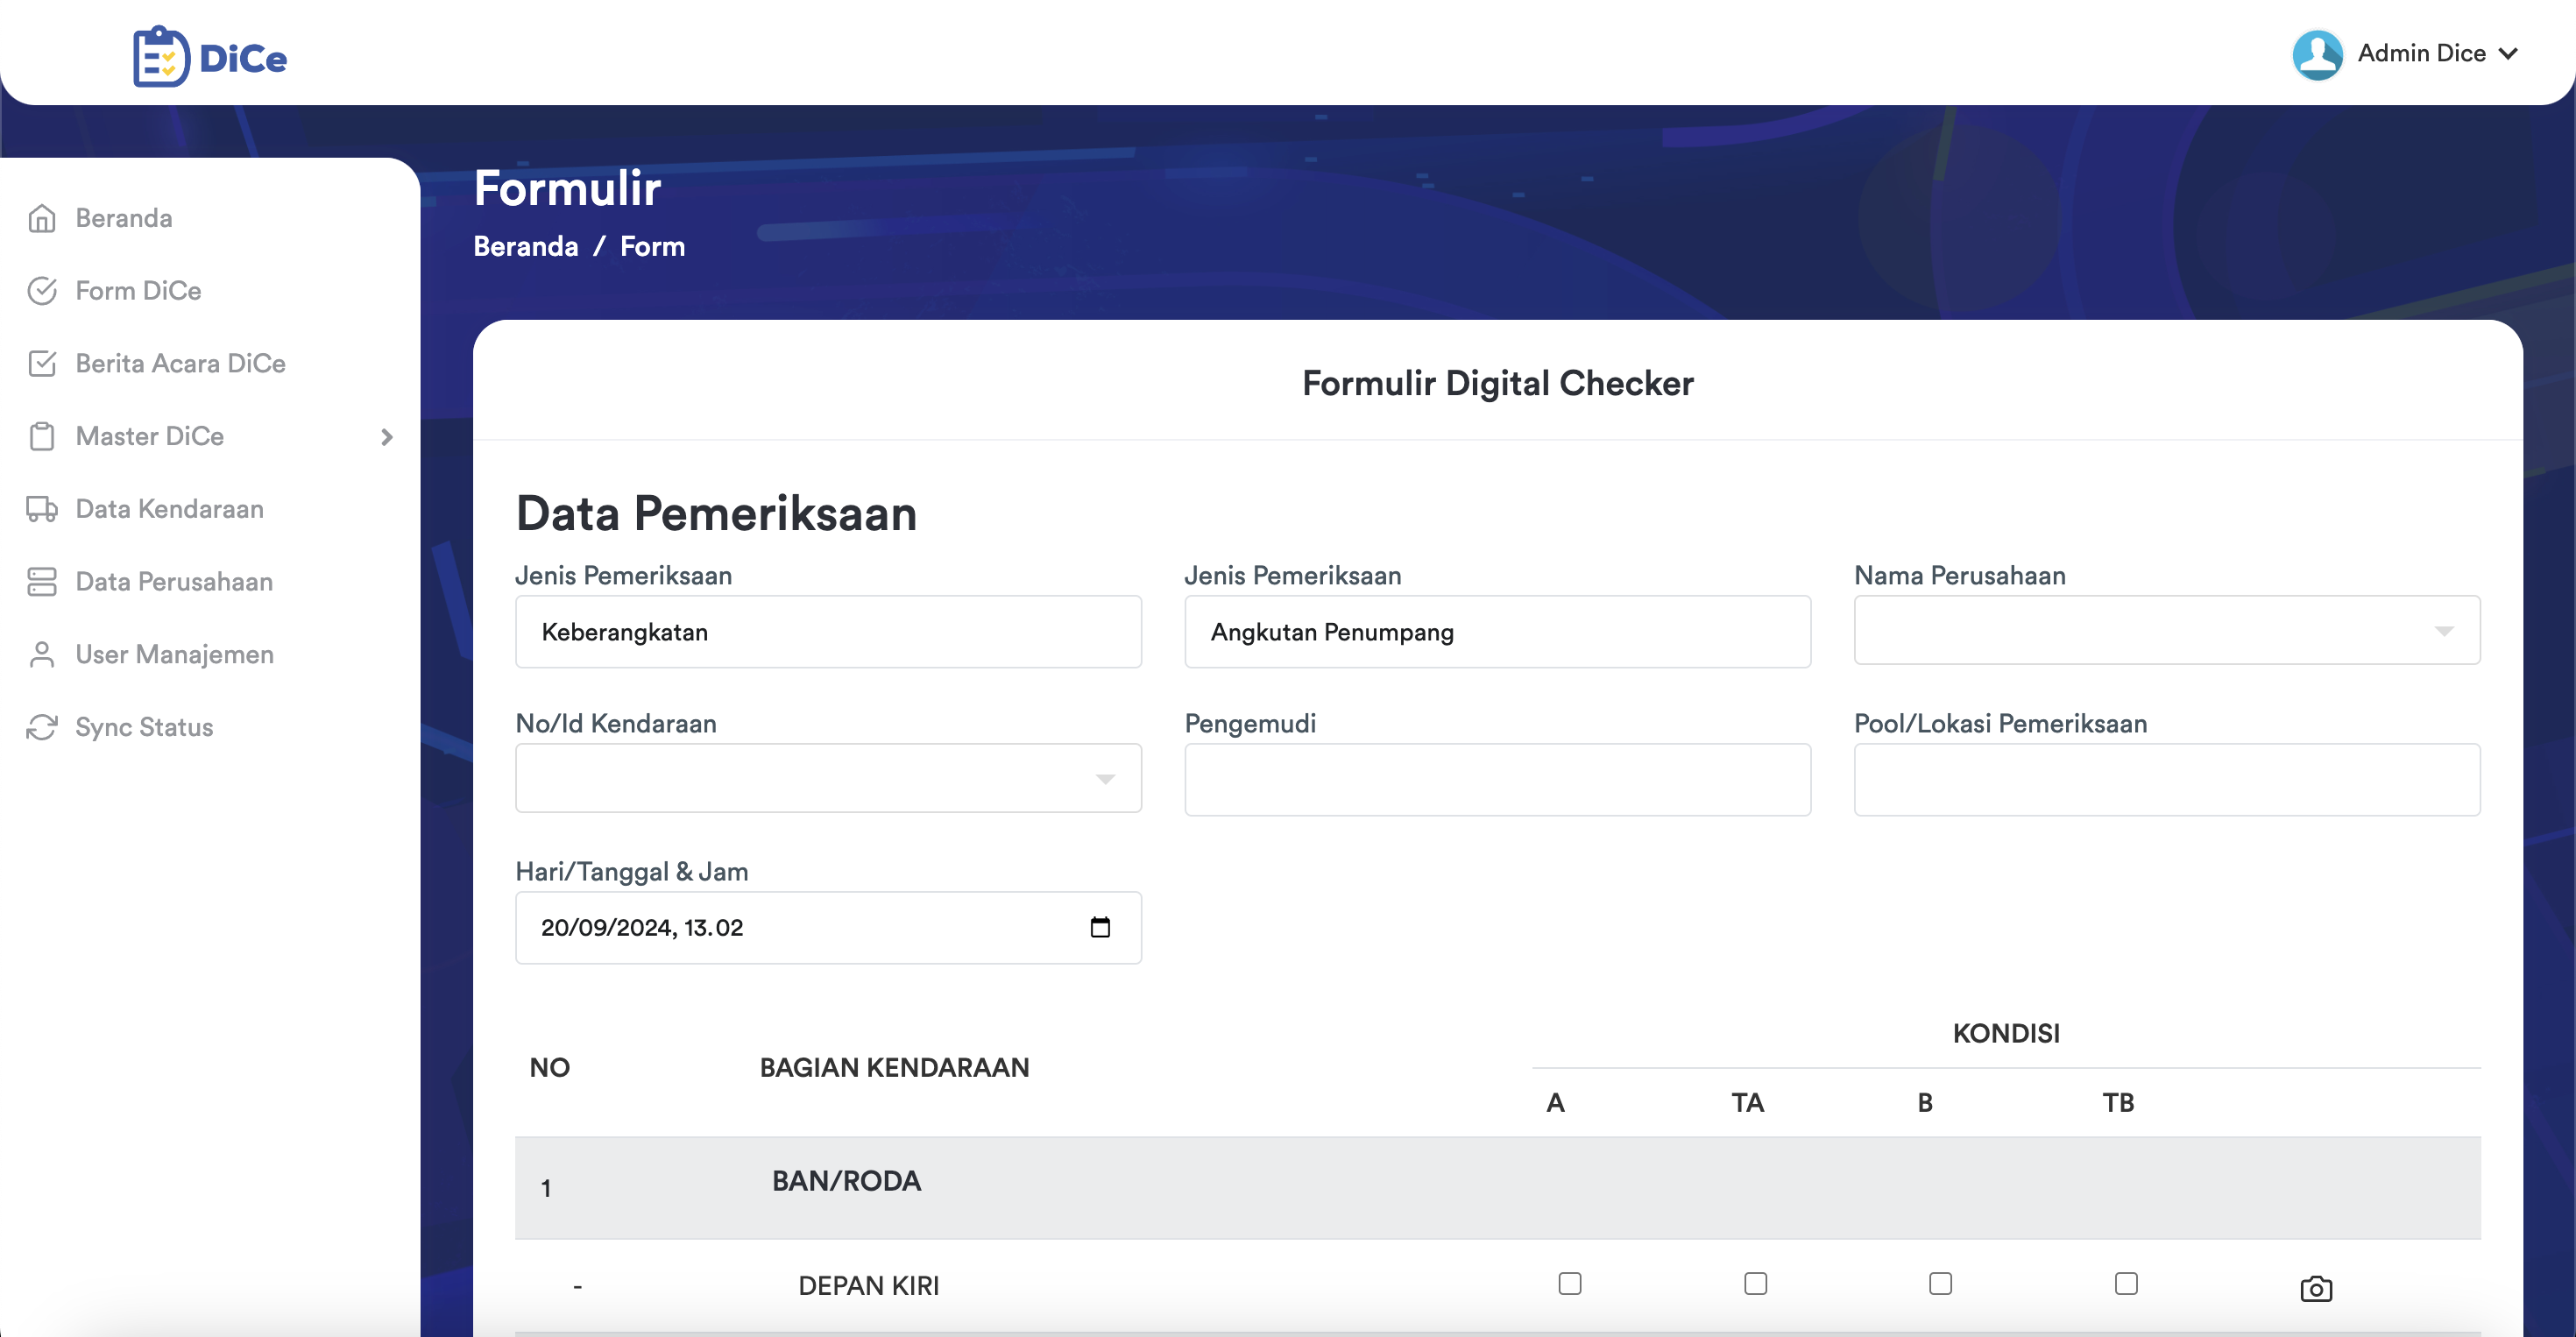Select the Beranda home icon in sidebar
This screenshot has width=2576, height=1337.
point(42,217)
